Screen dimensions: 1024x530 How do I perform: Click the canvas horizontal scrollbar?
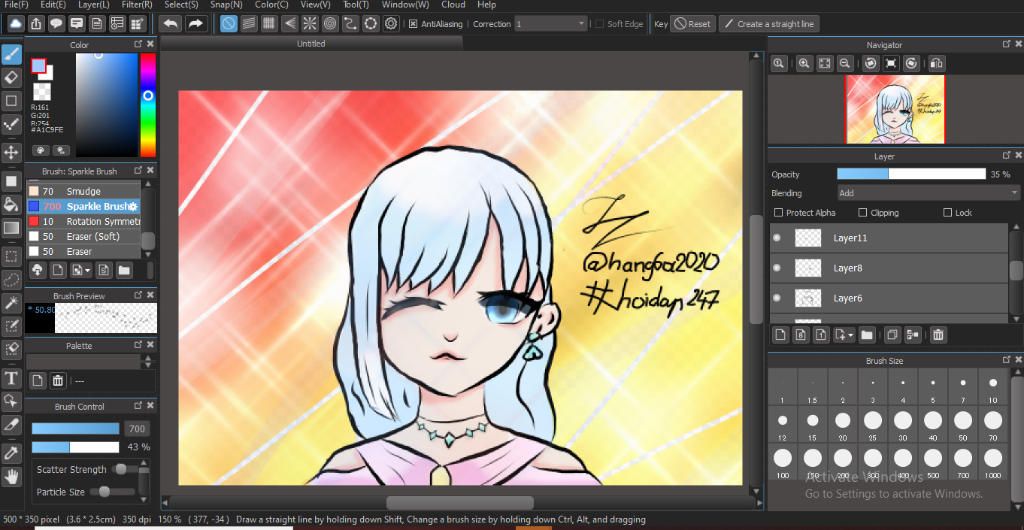pyautogui.click(x=460, y=503)
